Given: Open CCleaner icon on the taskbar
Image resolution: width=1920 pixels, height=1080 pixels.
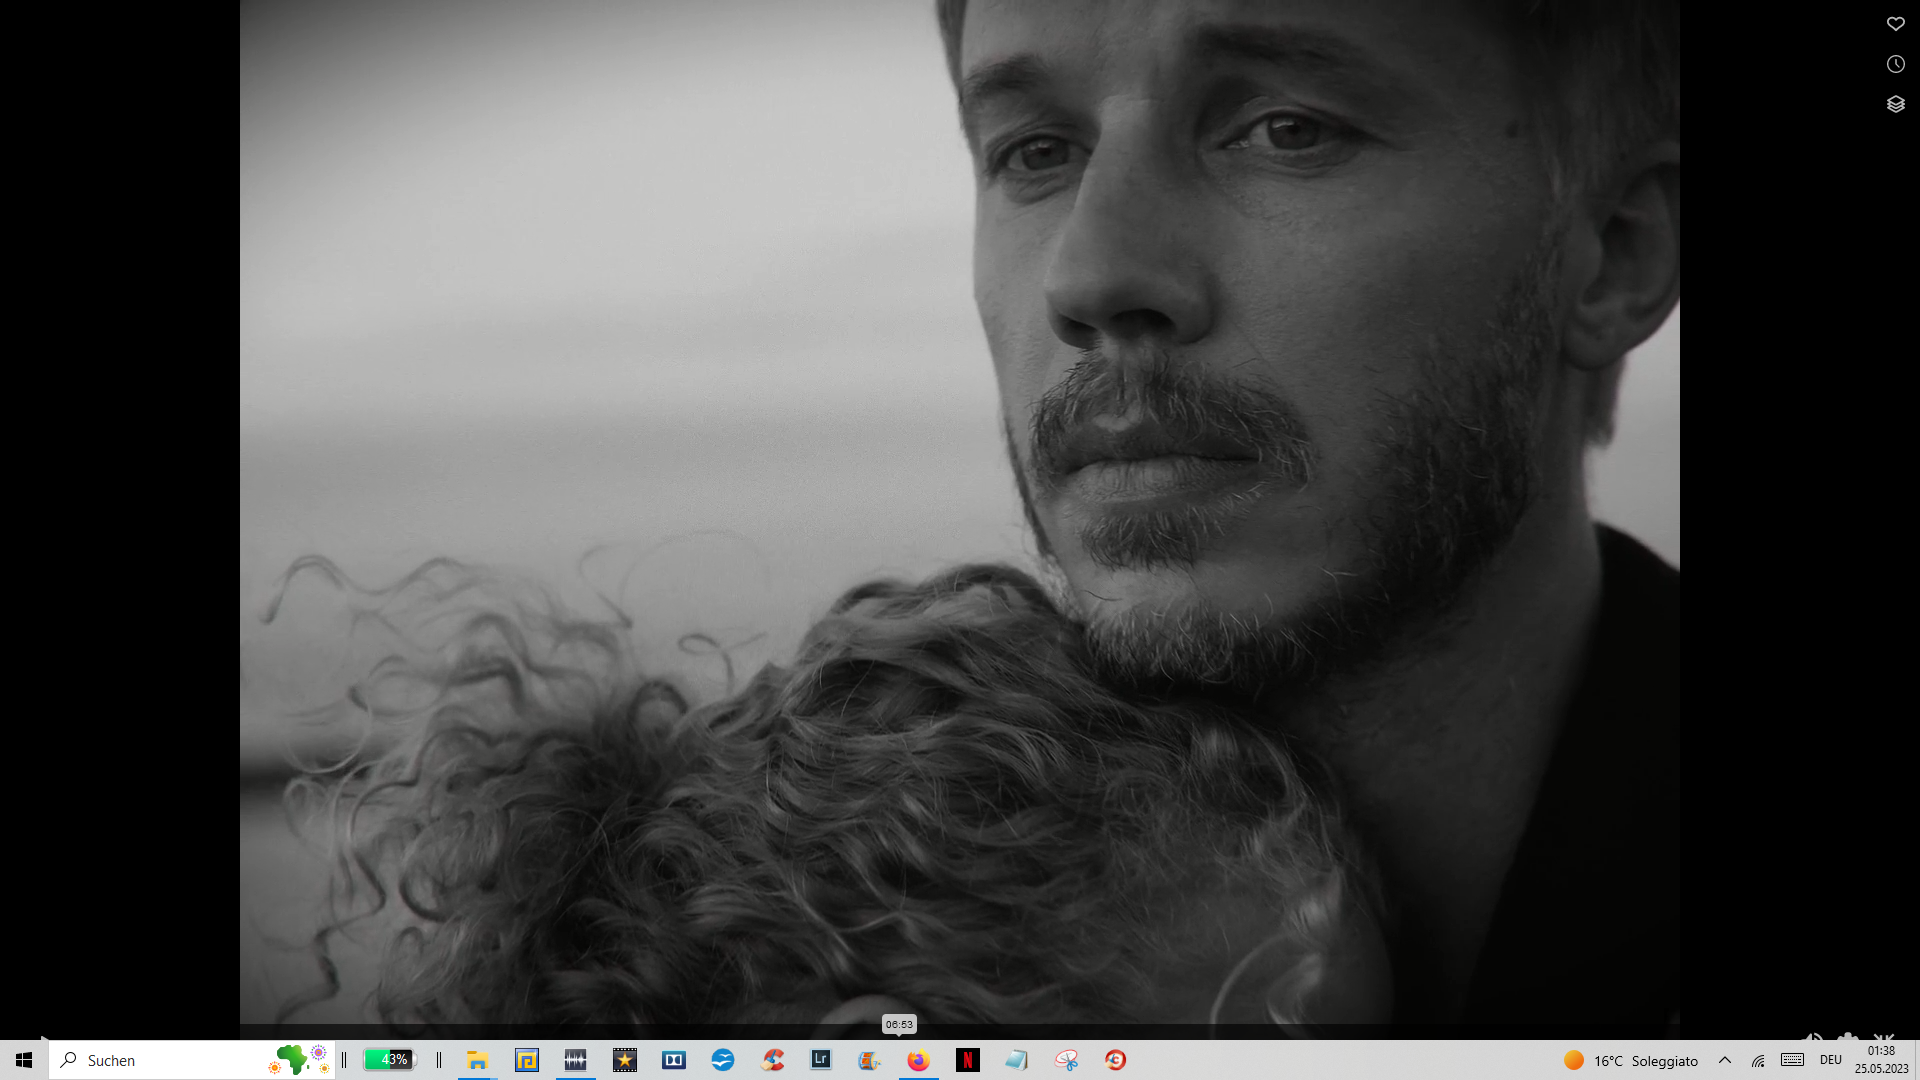Looking at the screenshot, I should pos(772,1060).
